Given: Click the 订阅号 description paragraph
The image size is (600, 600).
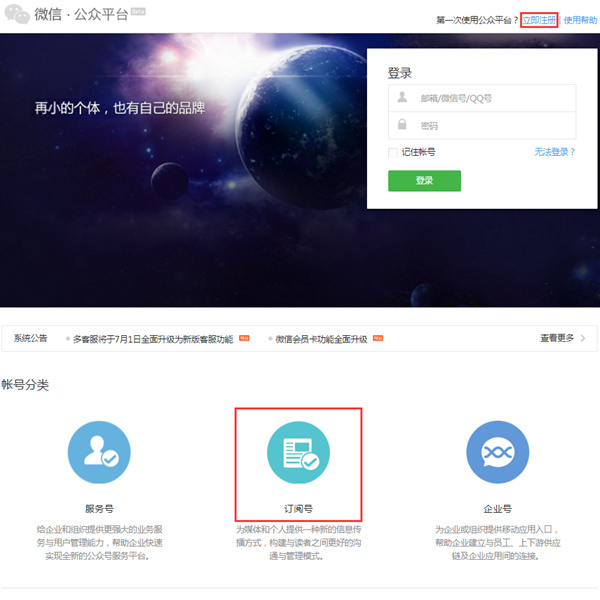Looking at the screenshot, I should [298, 543].
